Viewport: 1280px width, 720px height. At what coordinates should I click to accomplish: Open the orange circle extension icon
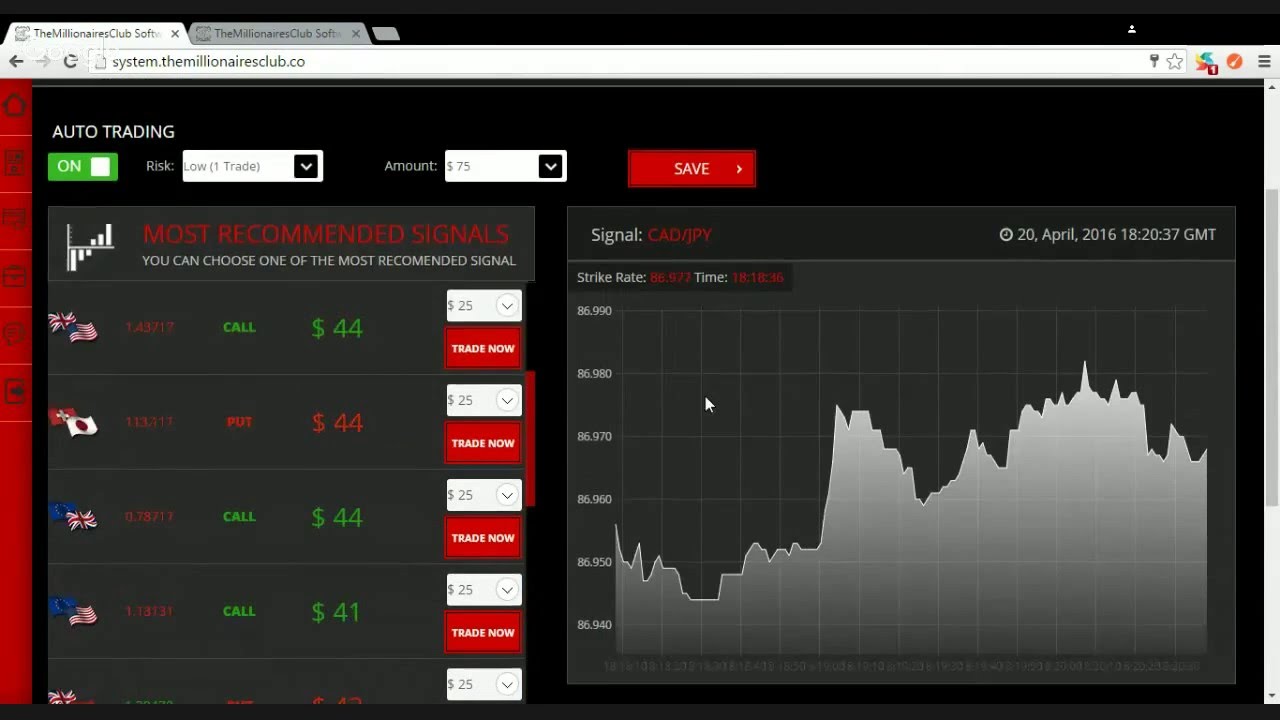1234,62
